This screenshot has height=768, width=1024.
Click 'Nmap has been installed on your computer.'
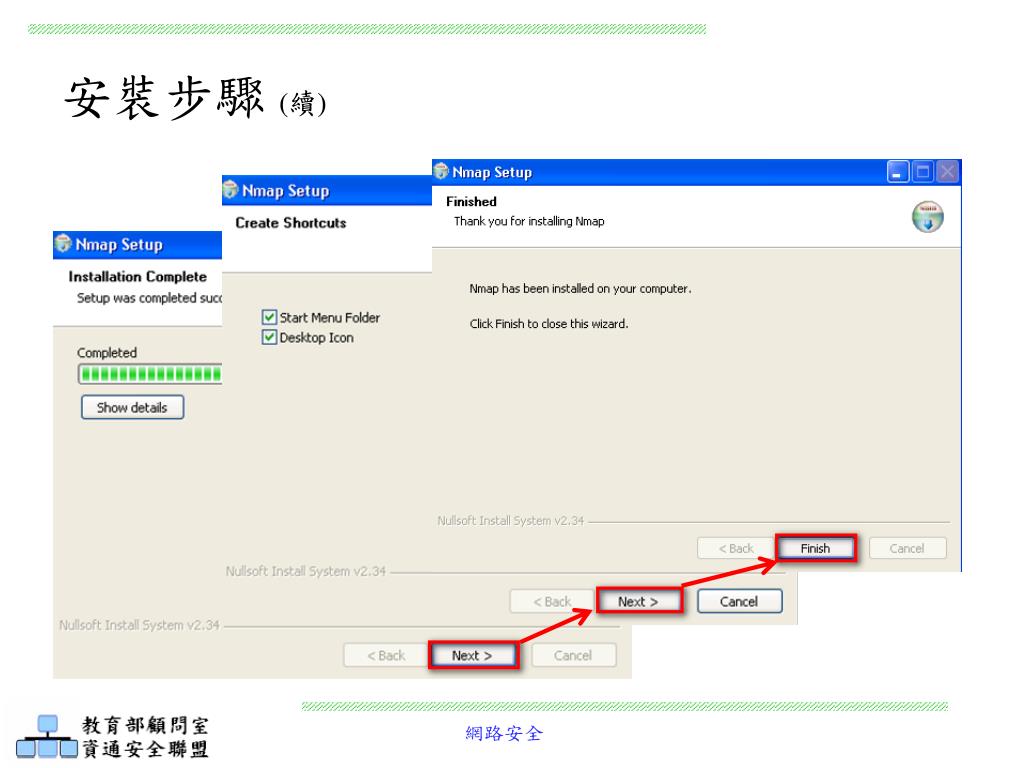(580, 289)
